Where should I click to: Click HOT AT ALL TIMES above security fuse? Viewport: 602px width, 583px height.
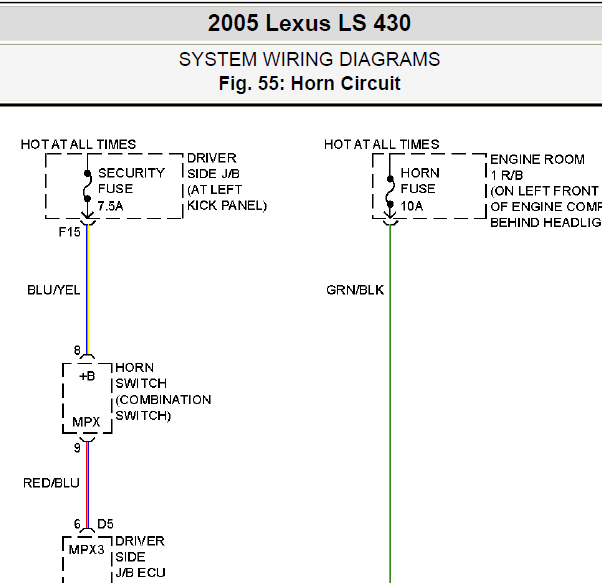point(78,144)
